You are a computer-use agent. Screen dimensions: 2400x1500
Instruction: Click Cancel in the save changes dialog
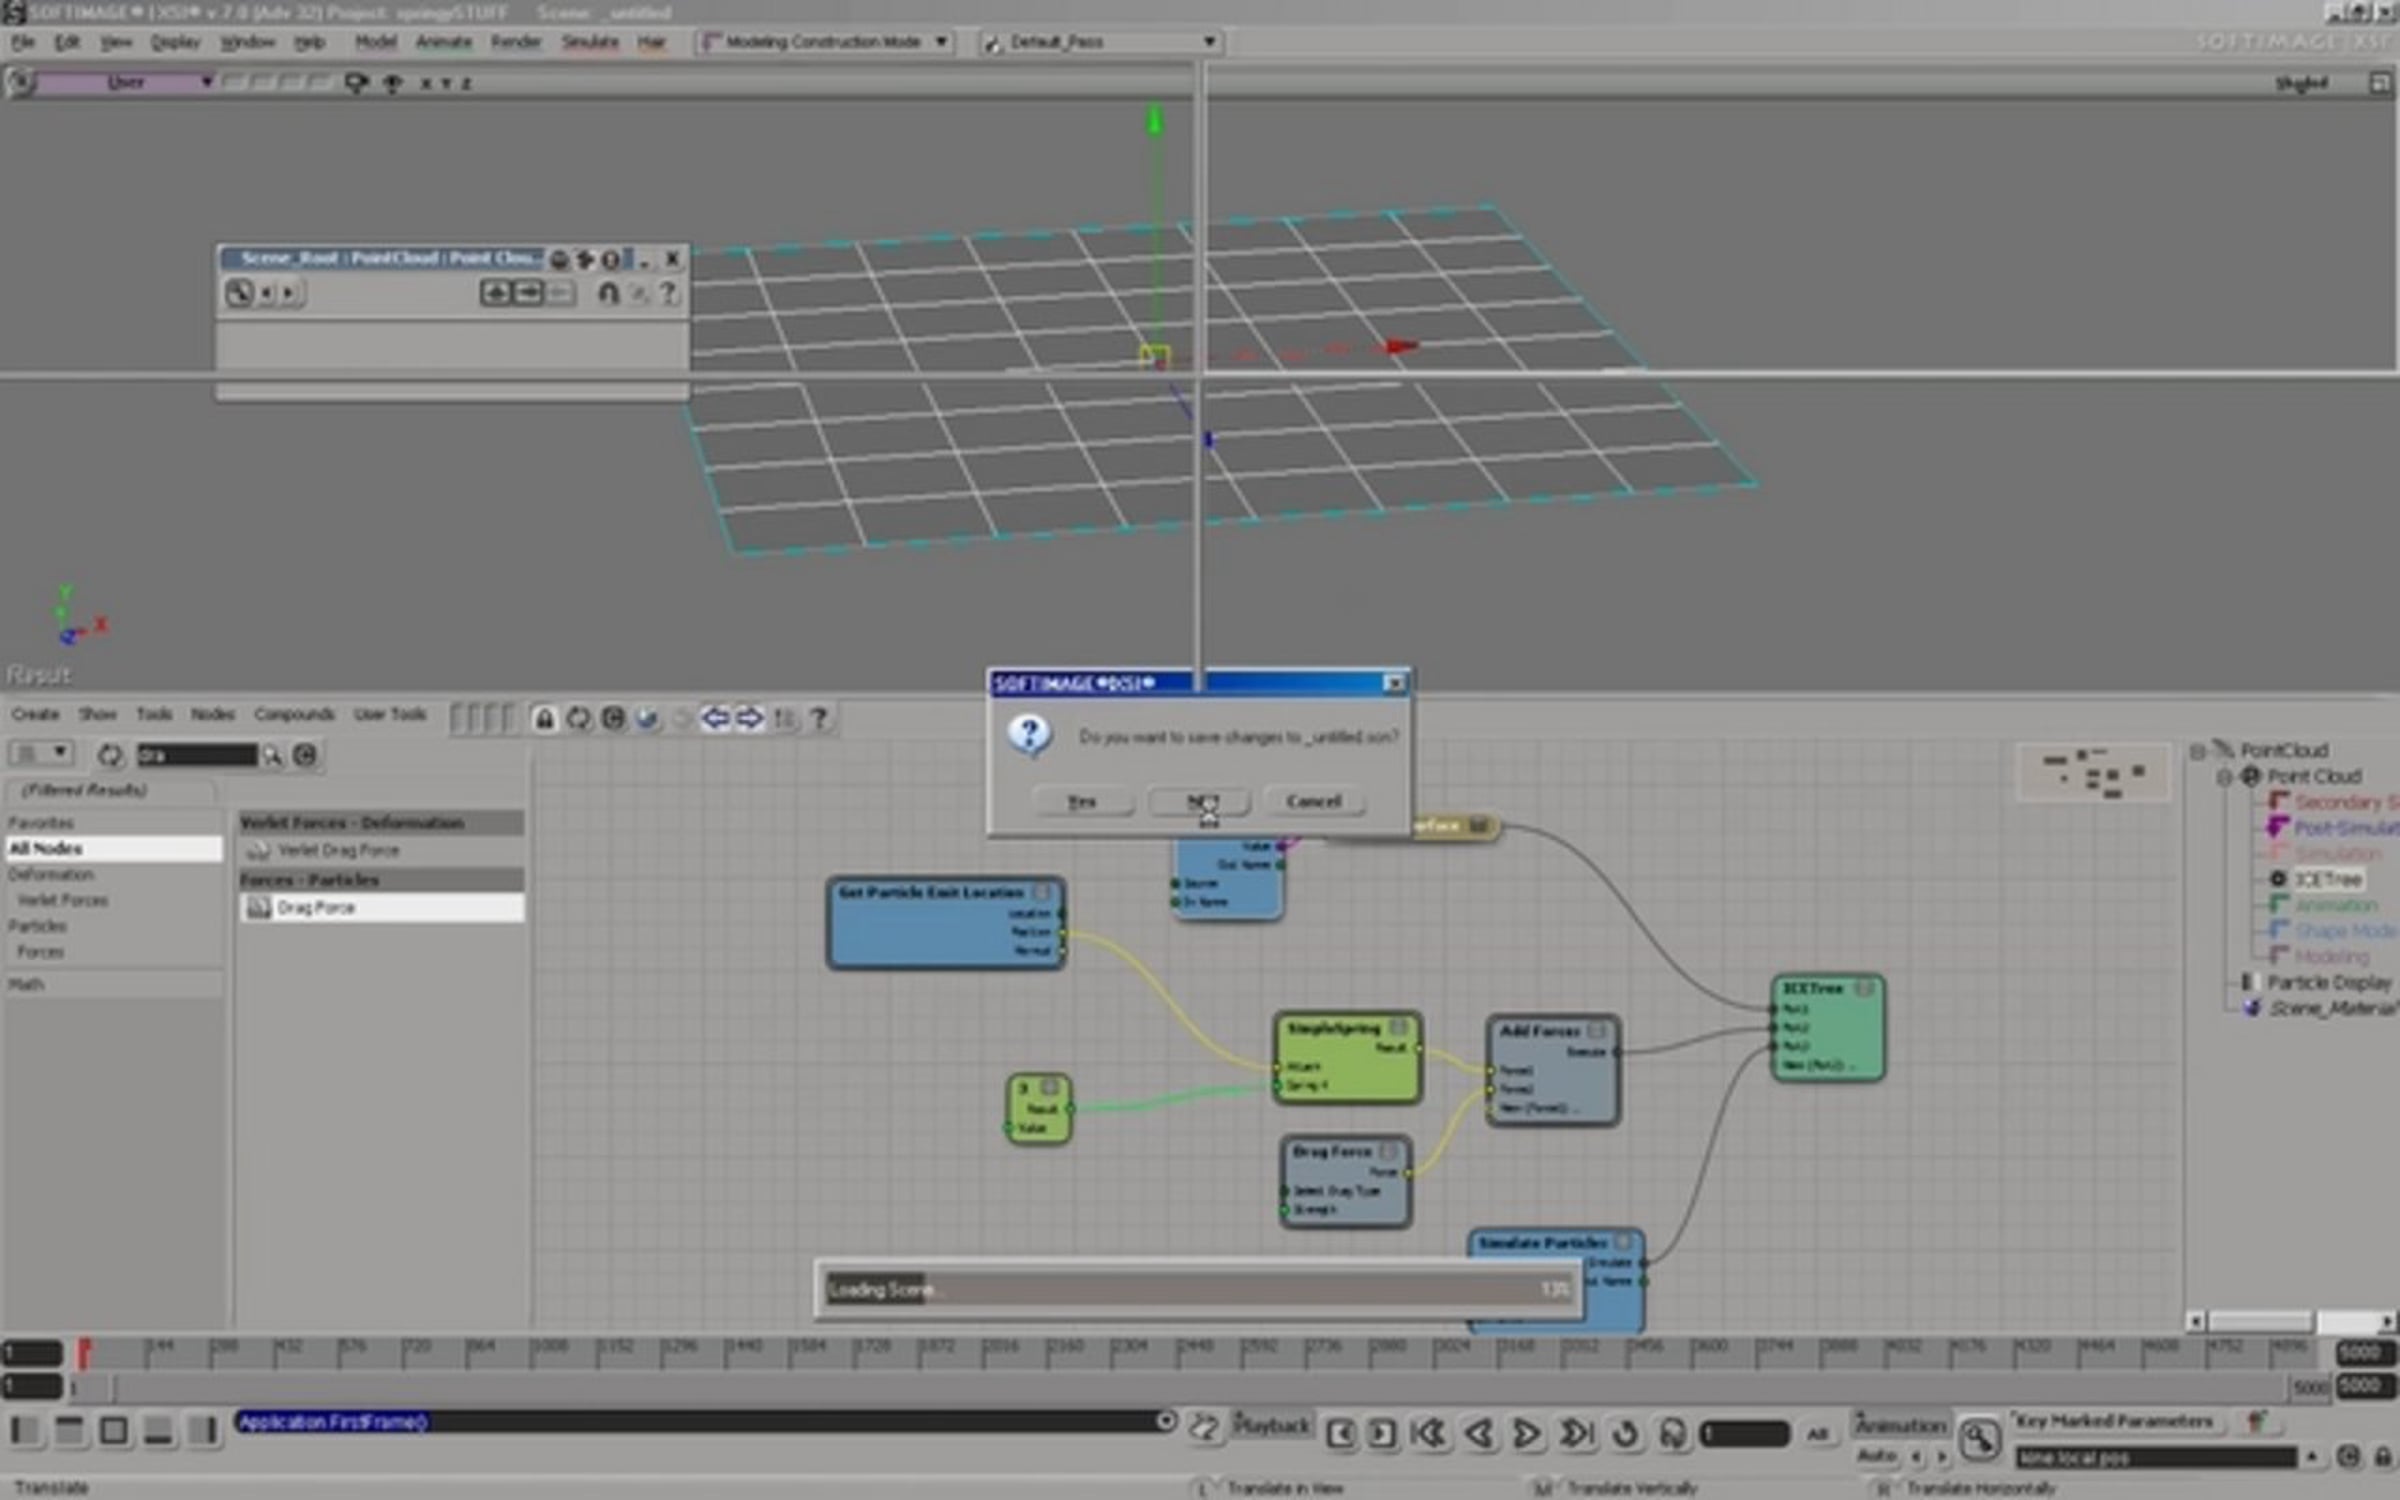tap(1313, 802)
